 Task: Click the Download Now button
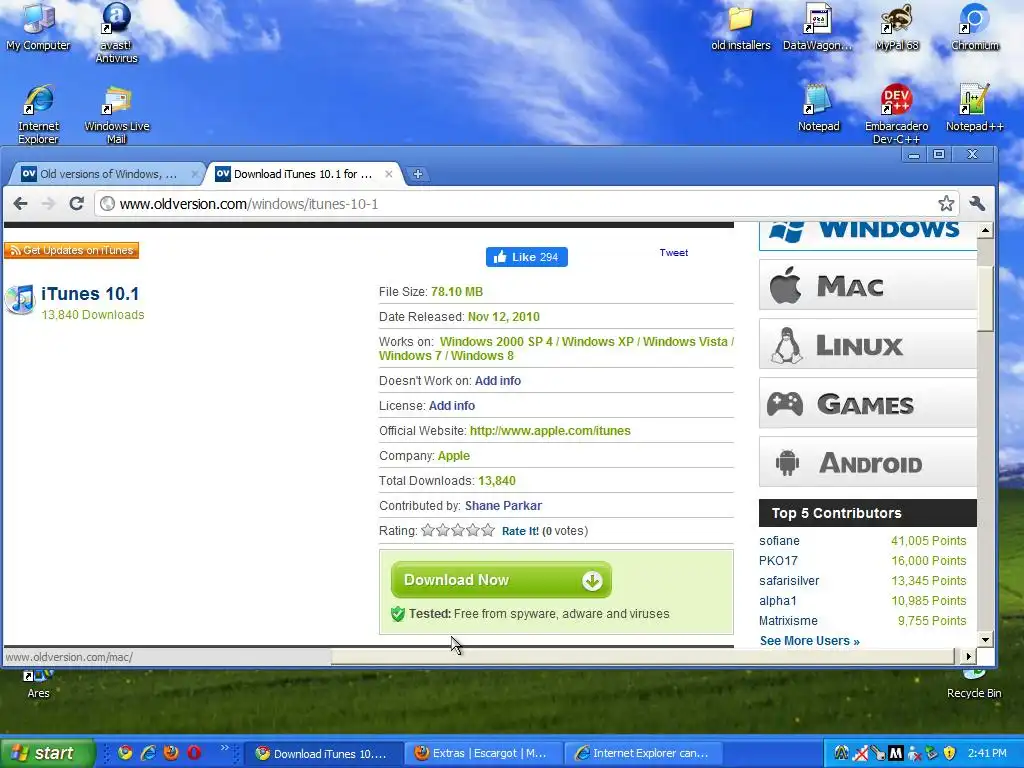click(501, 580)
